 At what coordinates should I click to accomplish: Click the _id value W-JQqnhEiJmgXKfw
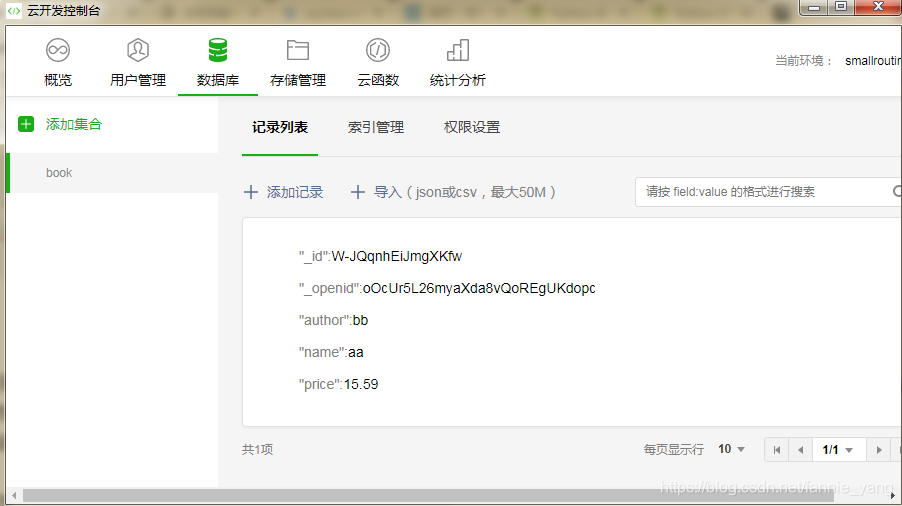[x=397, y=256]
